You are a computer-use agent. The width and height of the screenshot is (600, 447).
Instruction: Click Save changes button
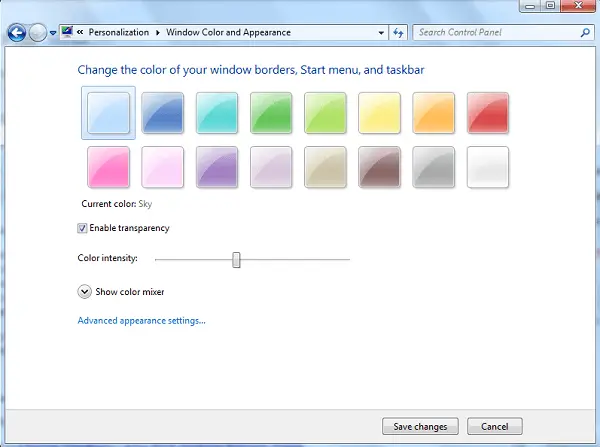coord(420,426)
